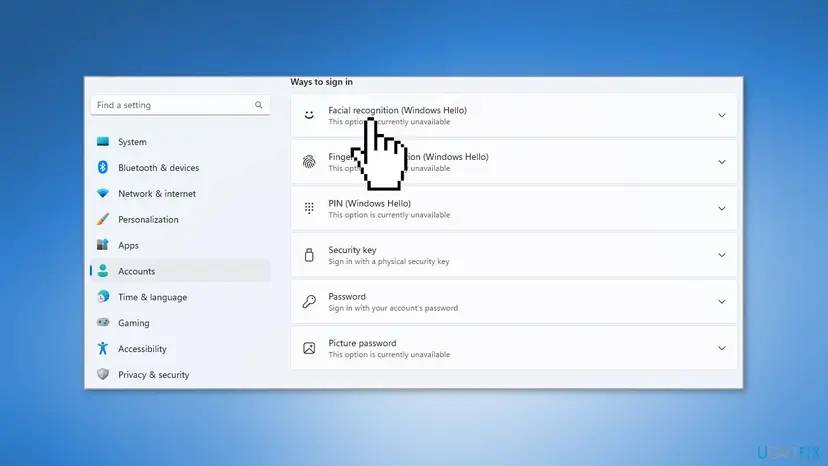Click the Password key icon

pyautogui.click(x=309, y=302)
